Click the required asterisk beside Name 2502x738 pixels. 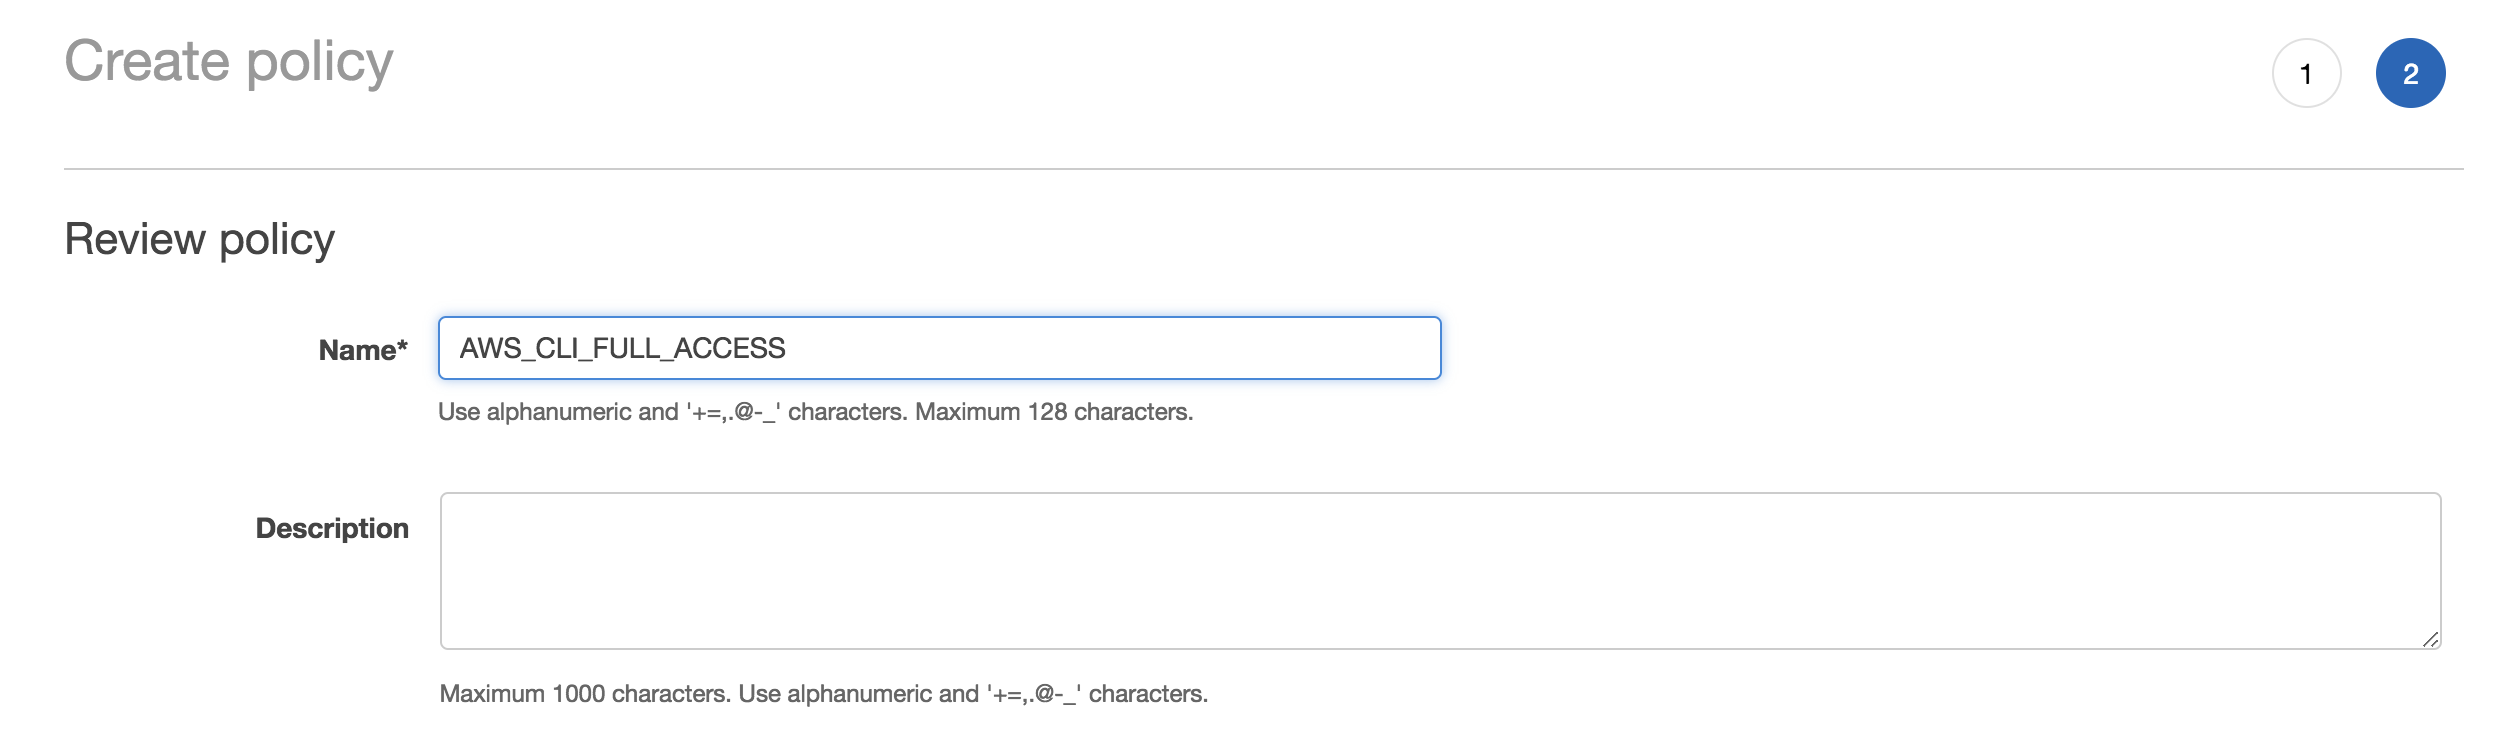point(402,346)
